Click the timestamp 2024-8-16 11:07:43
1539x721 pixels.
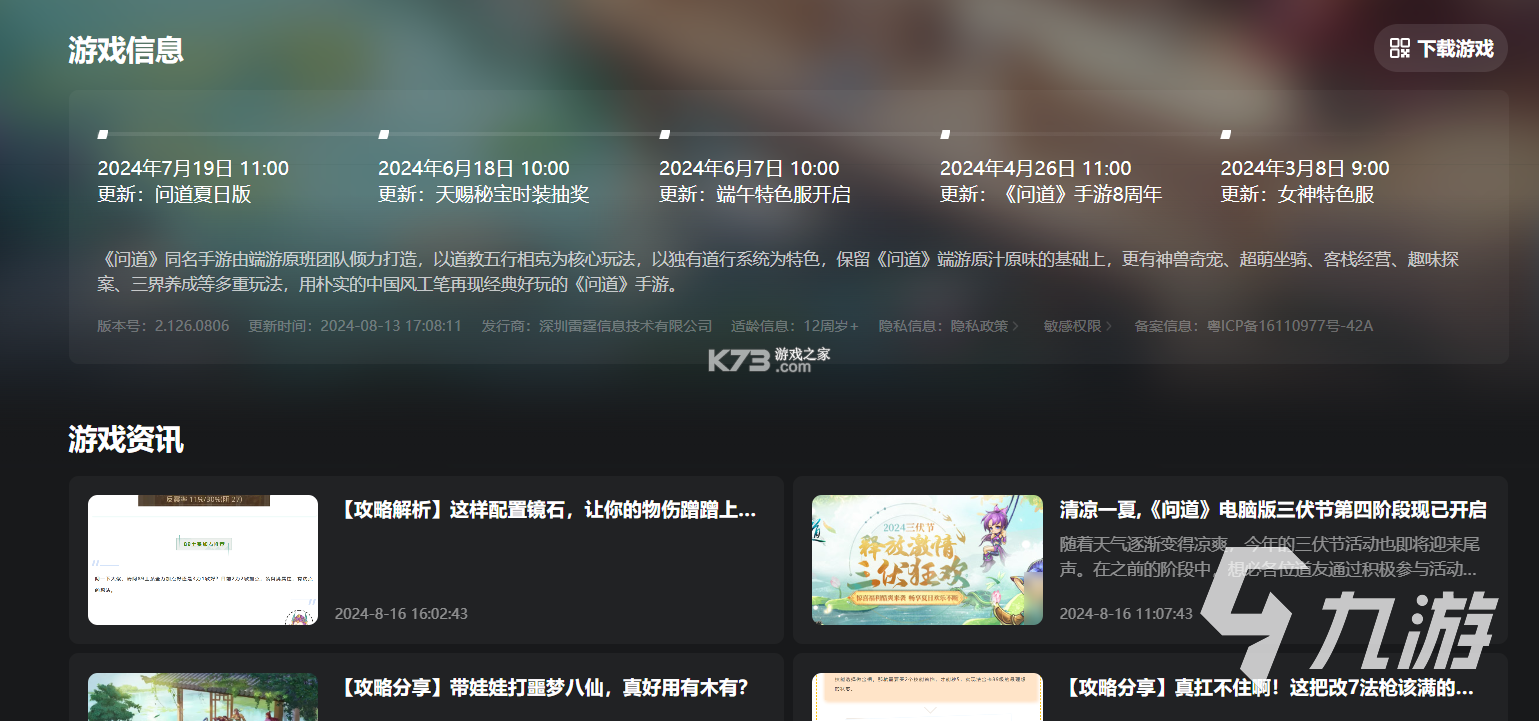1126,613
